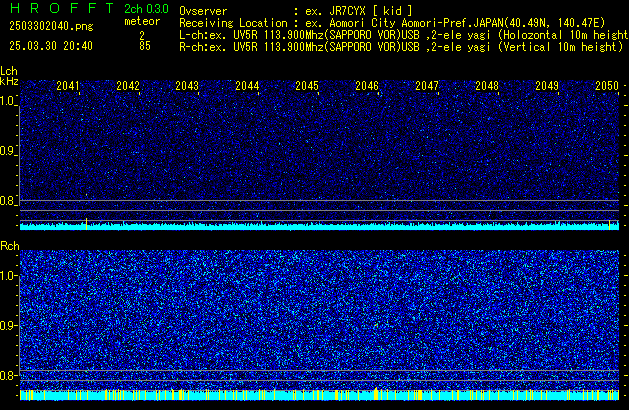Viewport: 629px width, 410px height.
Task: Click the yellow spike in Lch level bar near 2041
Action: [86, 224]
